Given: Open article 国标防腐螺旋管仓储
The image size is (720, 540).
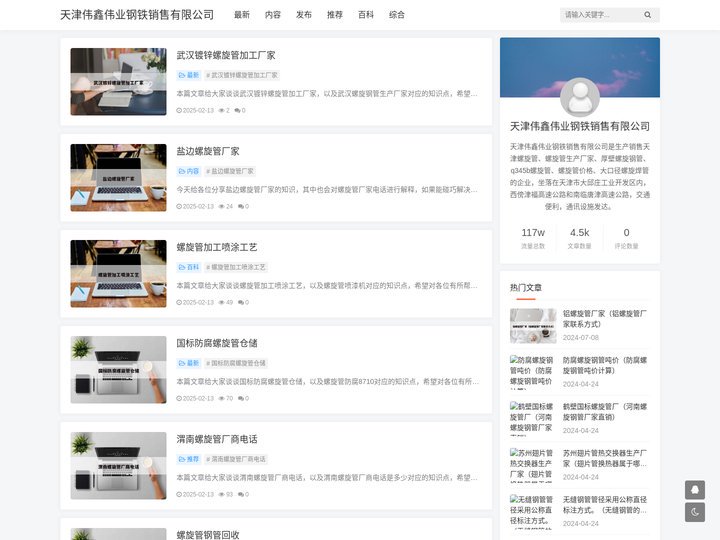Looking at the screenshot, I should point(217,343).
